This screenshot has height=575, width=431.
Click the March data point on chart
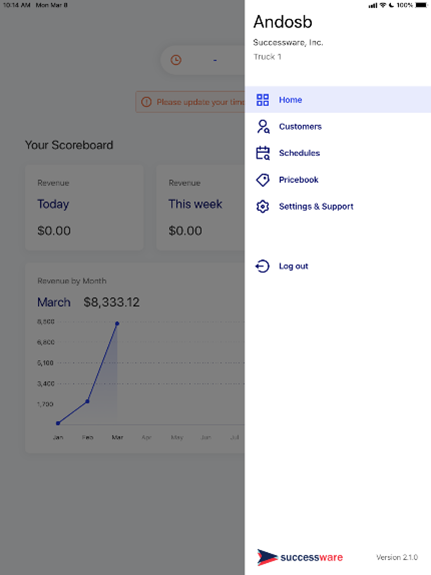pyautogui.click(x=117, y=323)
